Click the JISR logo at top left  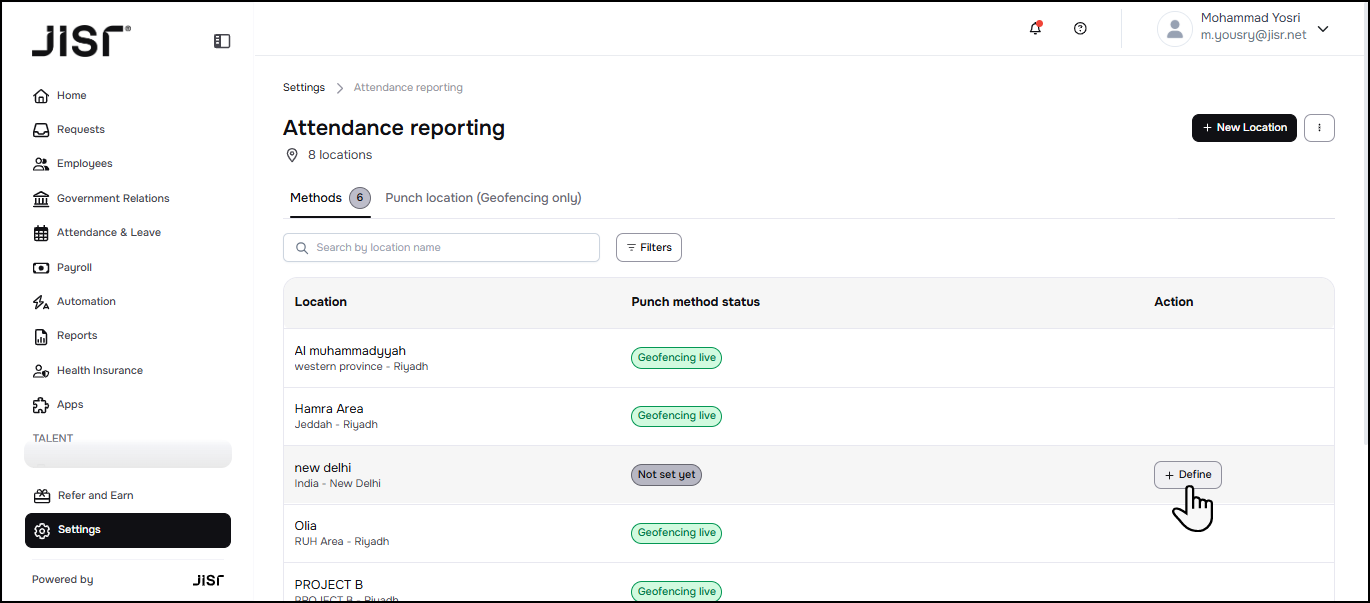80,41
